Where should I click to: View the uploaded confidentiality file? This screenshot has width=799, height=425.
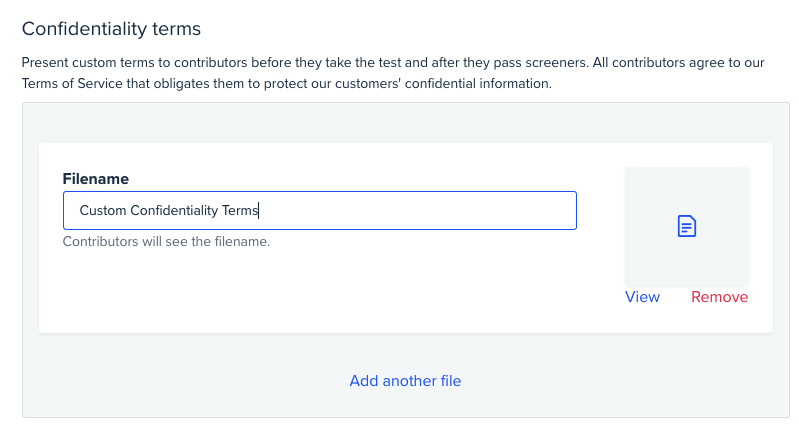tap(642, 297)
